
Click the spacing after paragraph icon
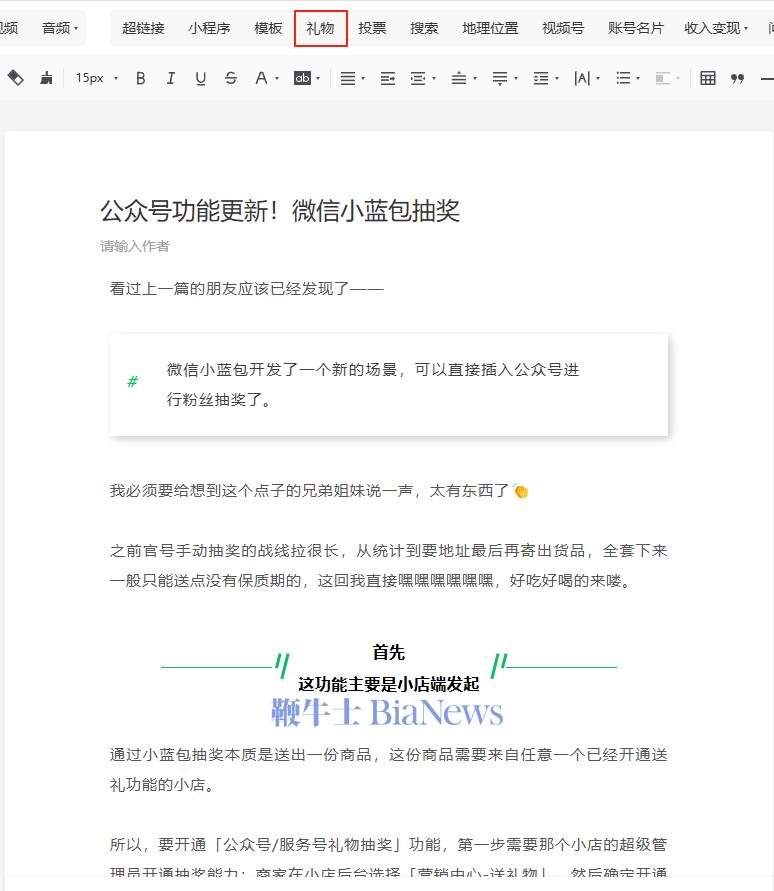coord(500,78)
